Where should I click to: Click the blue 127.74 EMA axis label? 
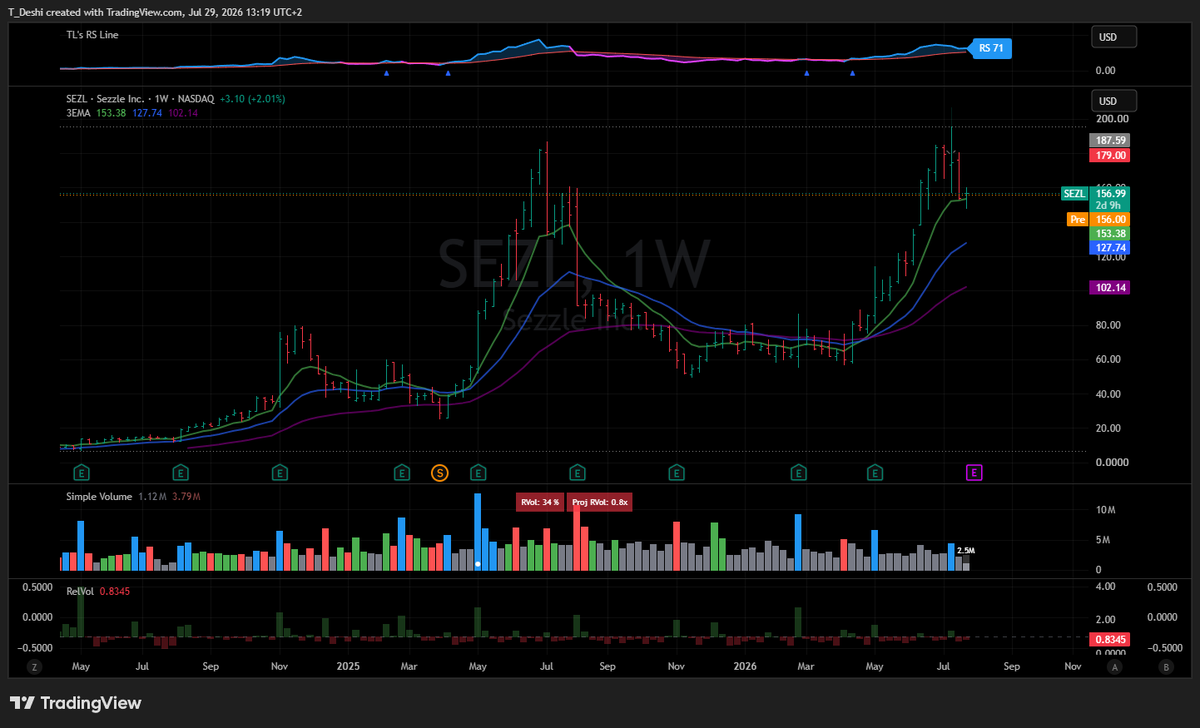pos(1112,247)
